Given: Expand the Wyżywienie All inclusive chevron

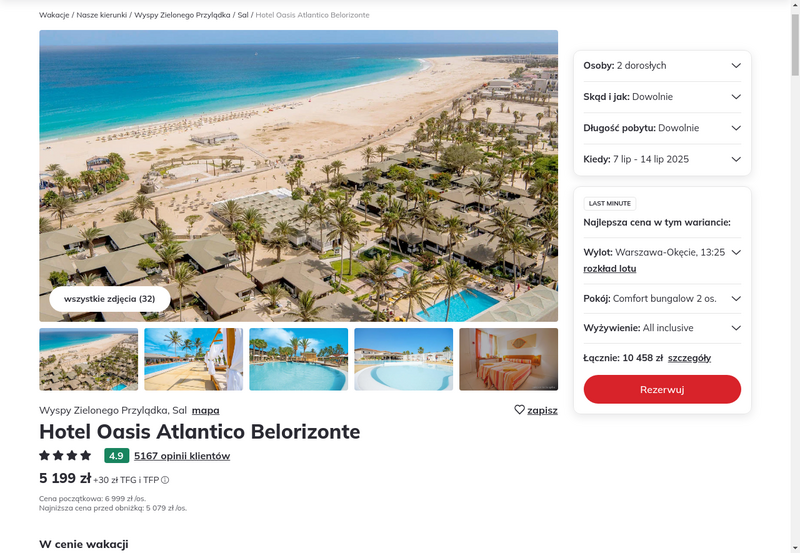Looking at the screenshot, I should coord(736,328).
